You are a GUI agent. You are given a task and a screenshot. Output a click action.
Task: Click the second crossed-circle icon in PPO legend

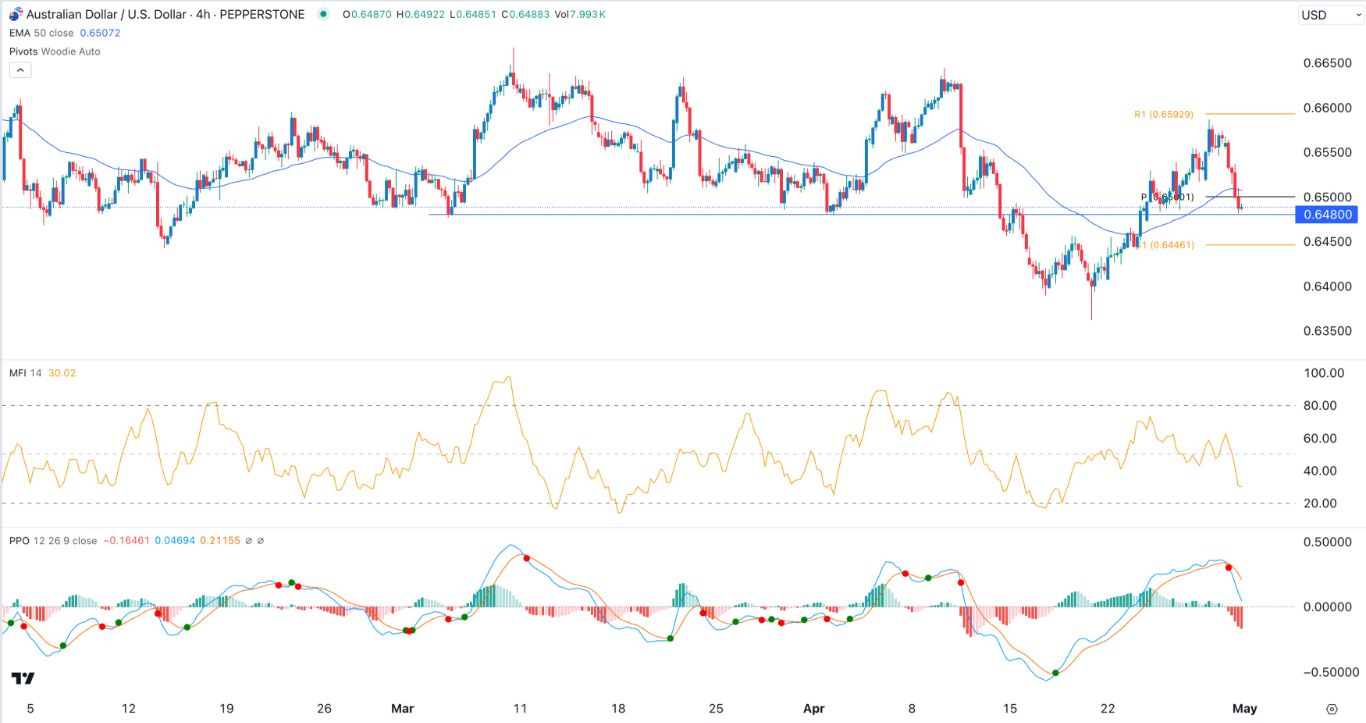coord(261,540)
